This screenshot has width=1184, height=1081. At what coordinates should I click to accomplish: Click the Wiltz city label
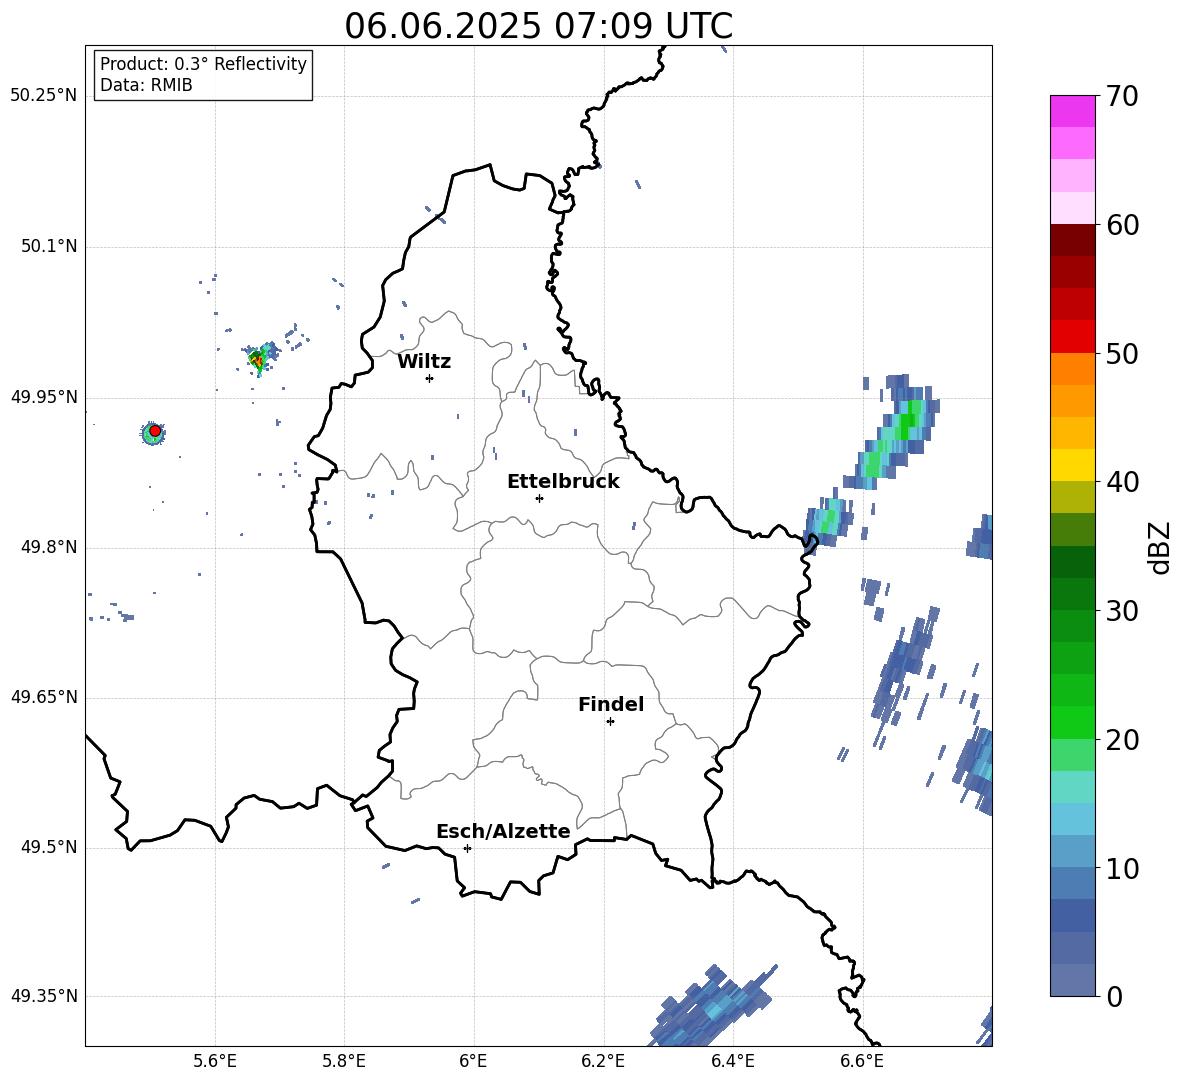coord(424,362)
